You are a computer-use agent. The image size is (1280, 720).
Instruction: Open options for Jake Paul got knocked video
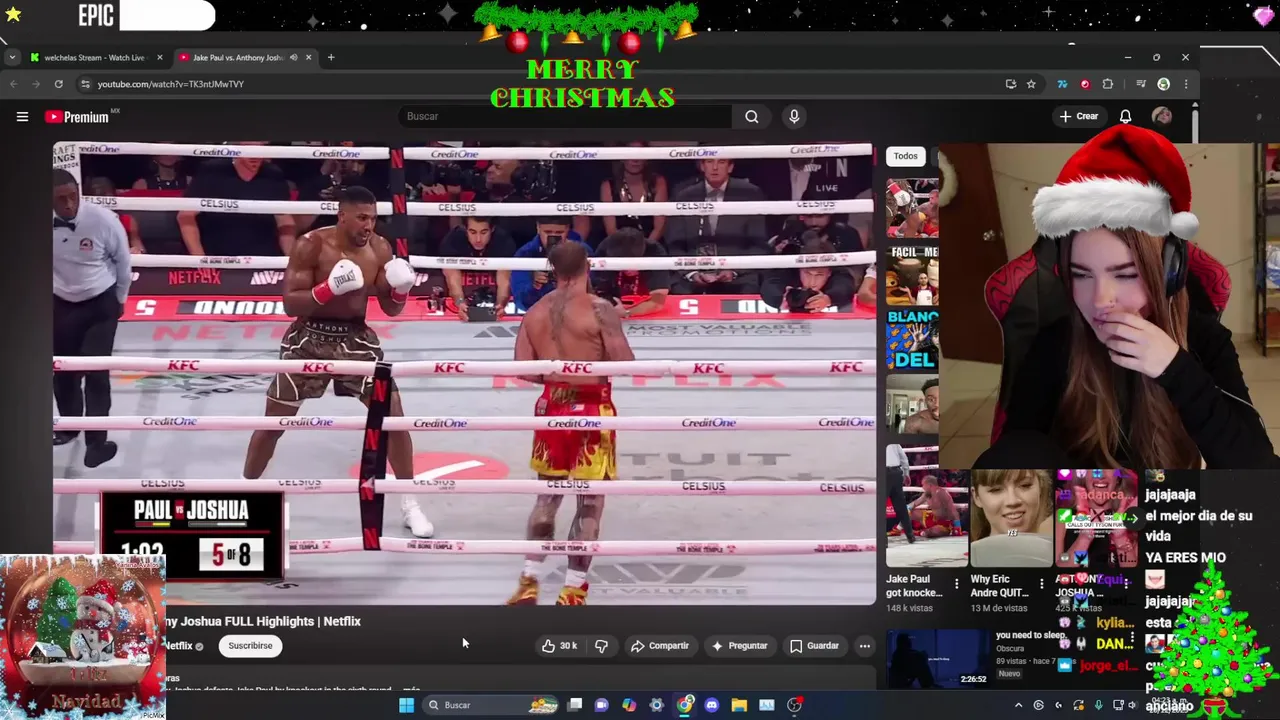click(x=956, y=584)
